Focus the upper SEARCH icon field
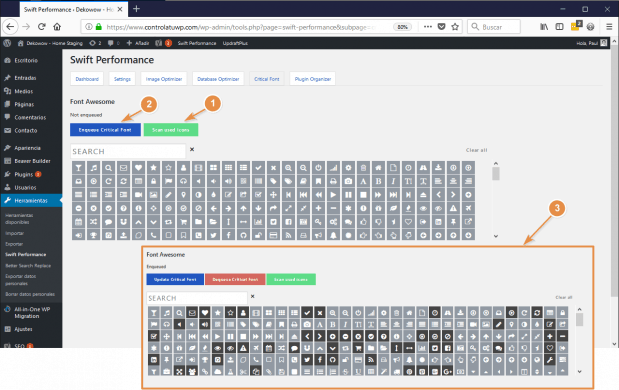 [128, 152]
